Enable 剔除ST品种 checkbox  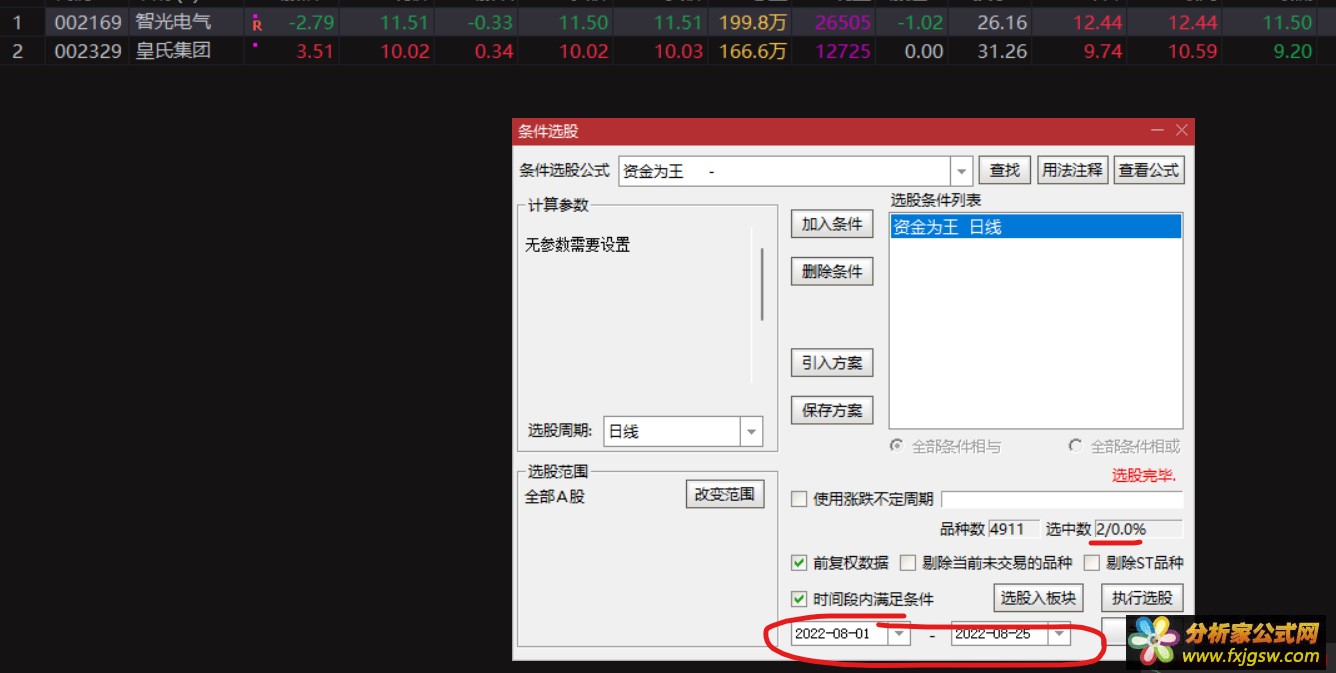[1092, 563]
